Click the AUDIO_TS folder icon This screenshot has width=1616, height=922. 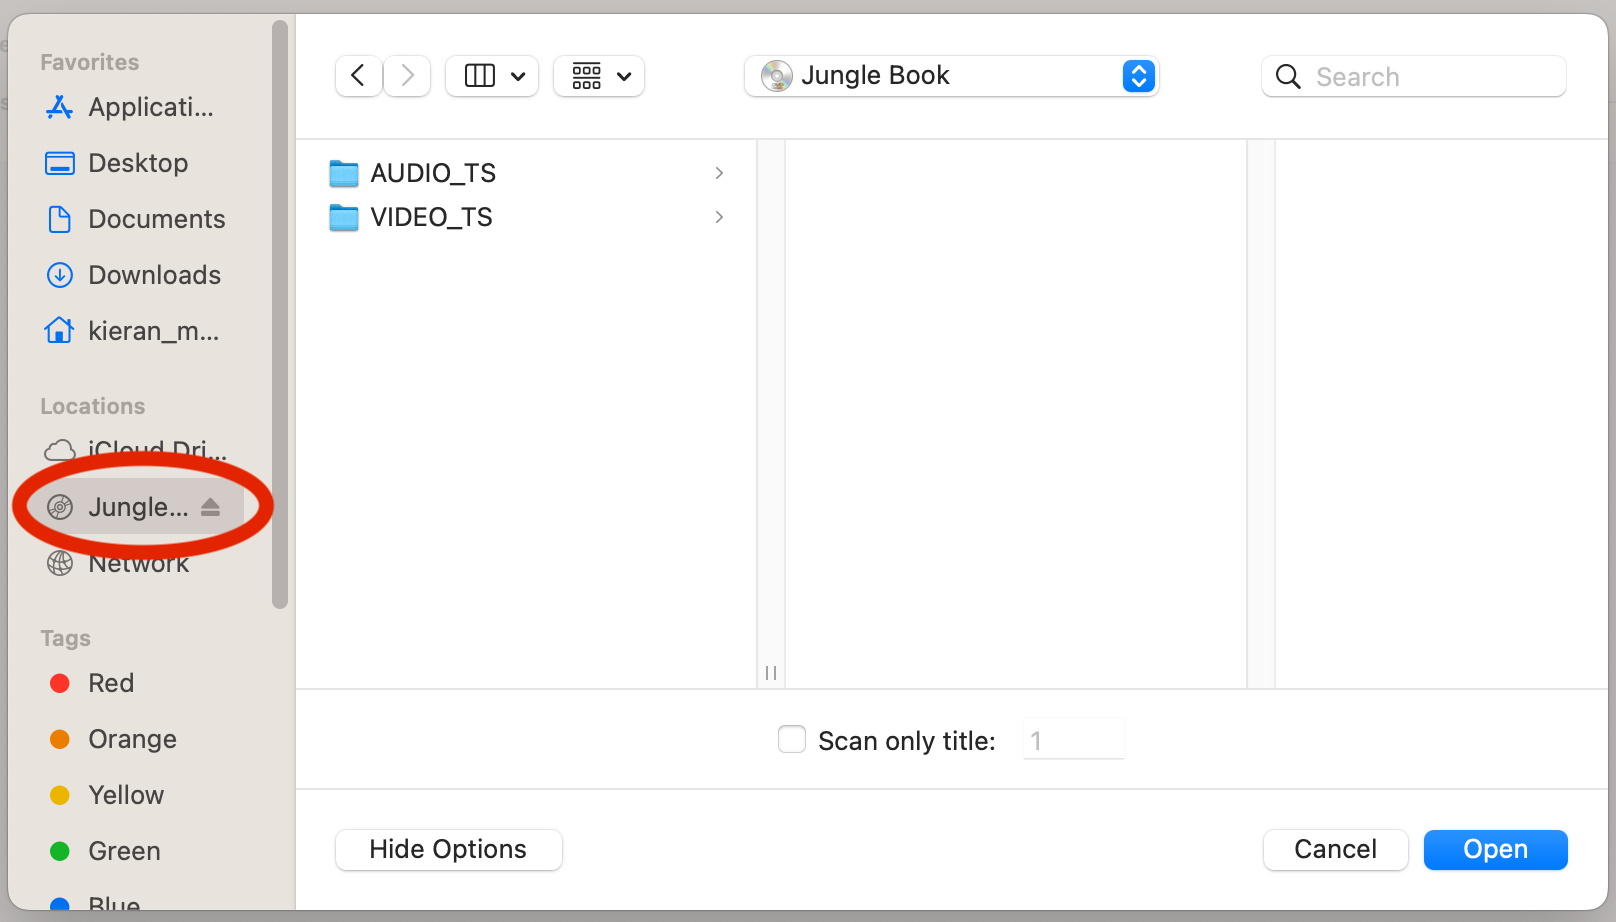(344, 173)
